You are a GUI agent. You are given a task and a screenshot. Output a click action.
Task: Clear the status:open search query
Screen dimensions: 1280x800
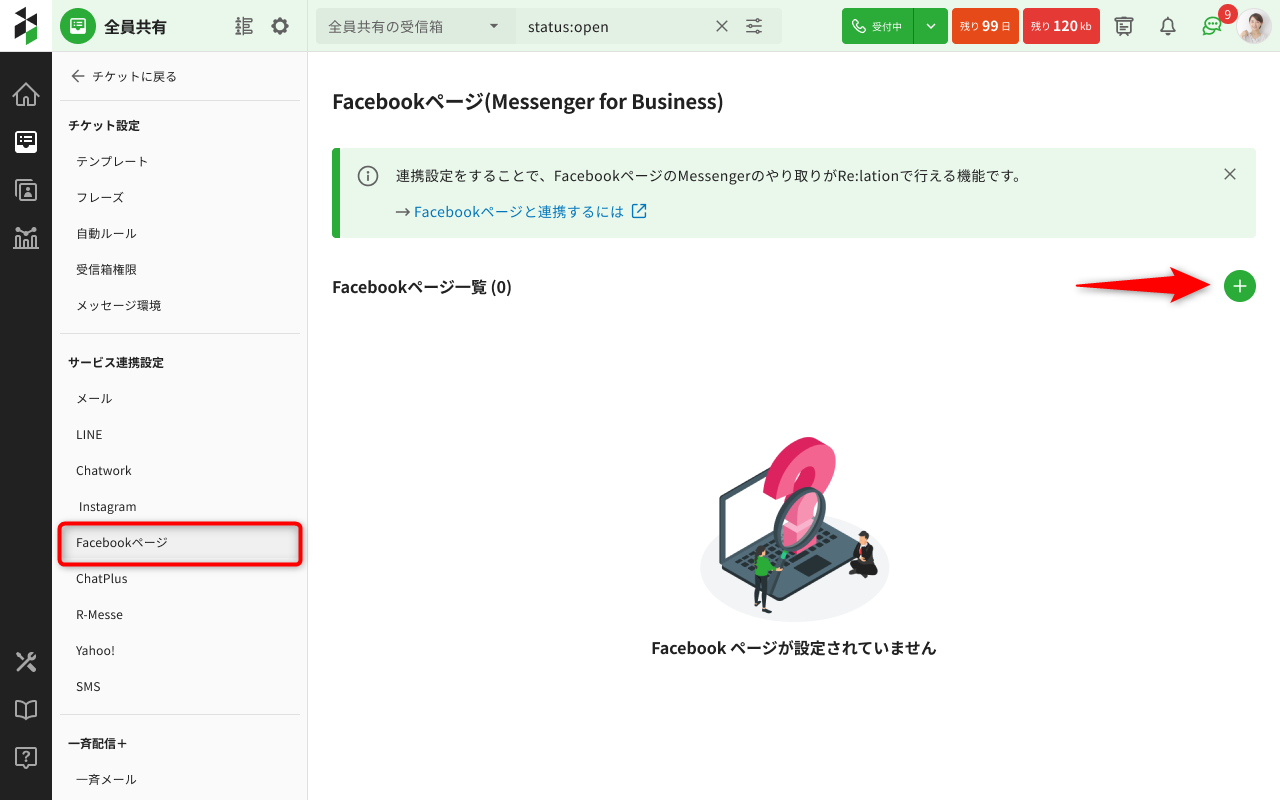pos(722,26)
